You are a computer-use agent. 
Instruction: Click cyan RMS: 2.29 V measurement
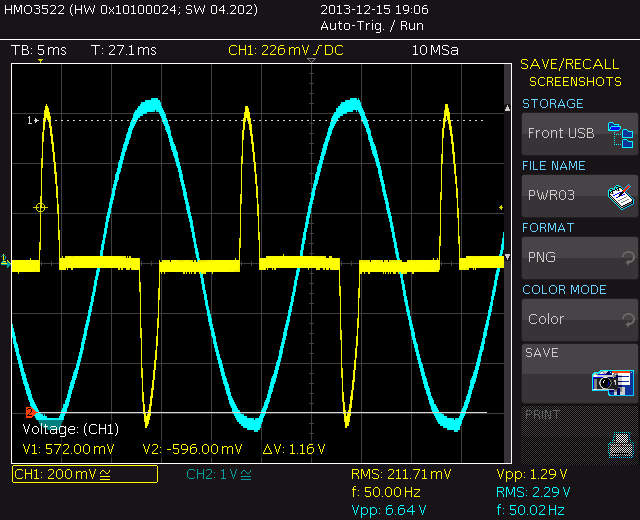(533, 492)
